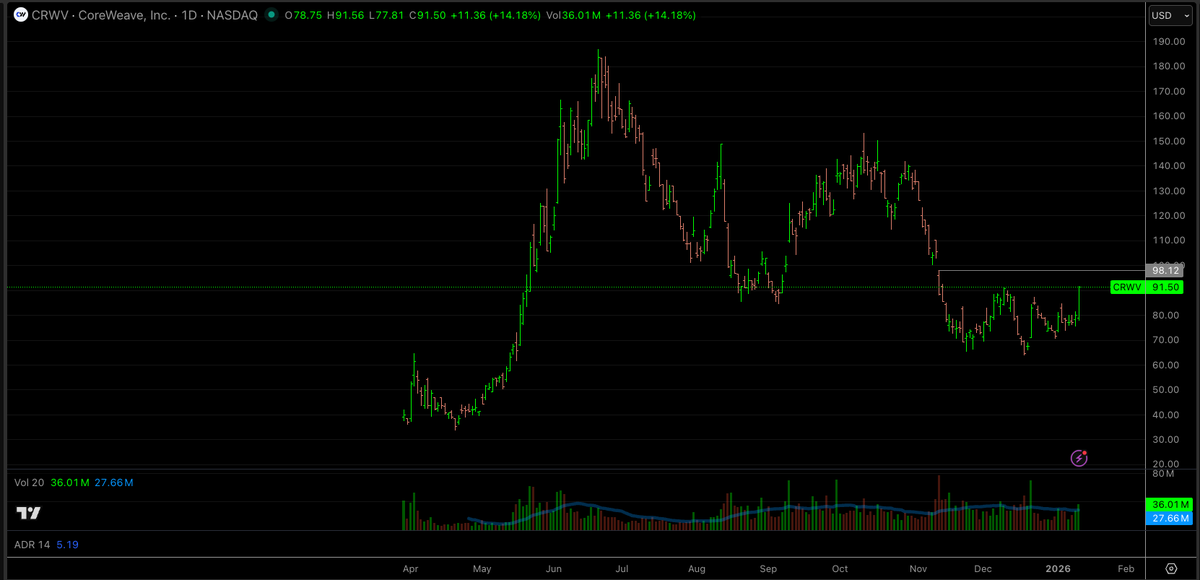Select the ADR 14 indicator label

[30, 545]
